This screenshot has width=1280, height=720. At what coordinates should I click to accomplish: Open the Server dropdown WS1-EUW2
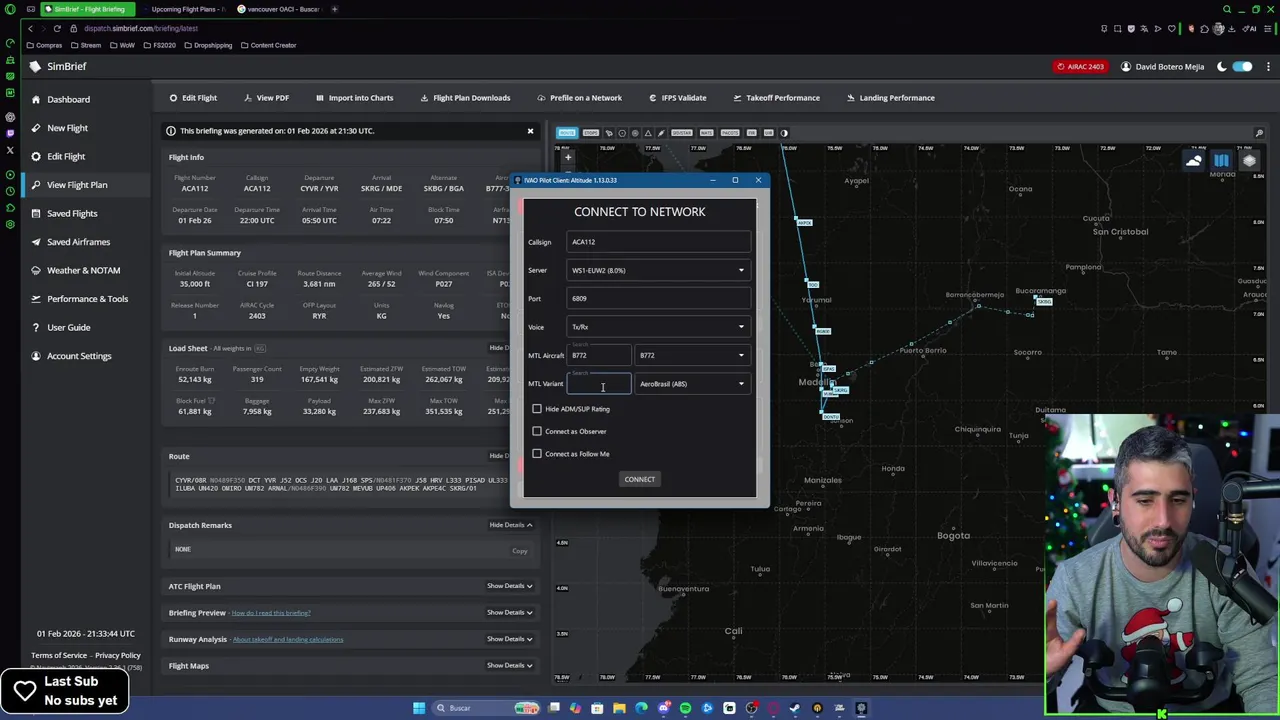click(658, 270)
